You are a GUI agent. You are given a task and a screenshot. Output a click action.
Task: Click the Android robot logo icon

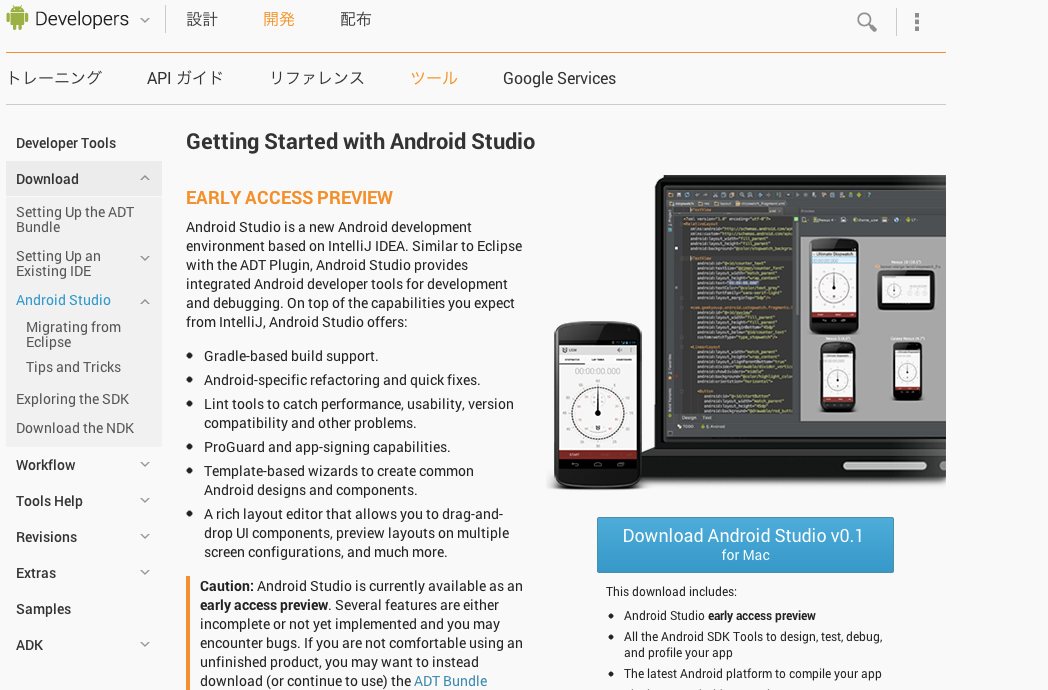[x=17, y=19]
